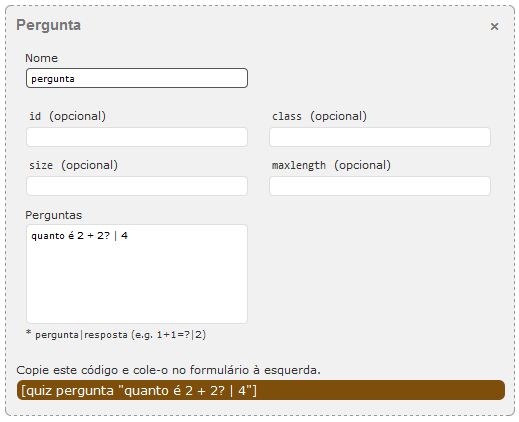Click the blank lower area of Perguntas textarea

pyautogui.click(x=137, y=287)
